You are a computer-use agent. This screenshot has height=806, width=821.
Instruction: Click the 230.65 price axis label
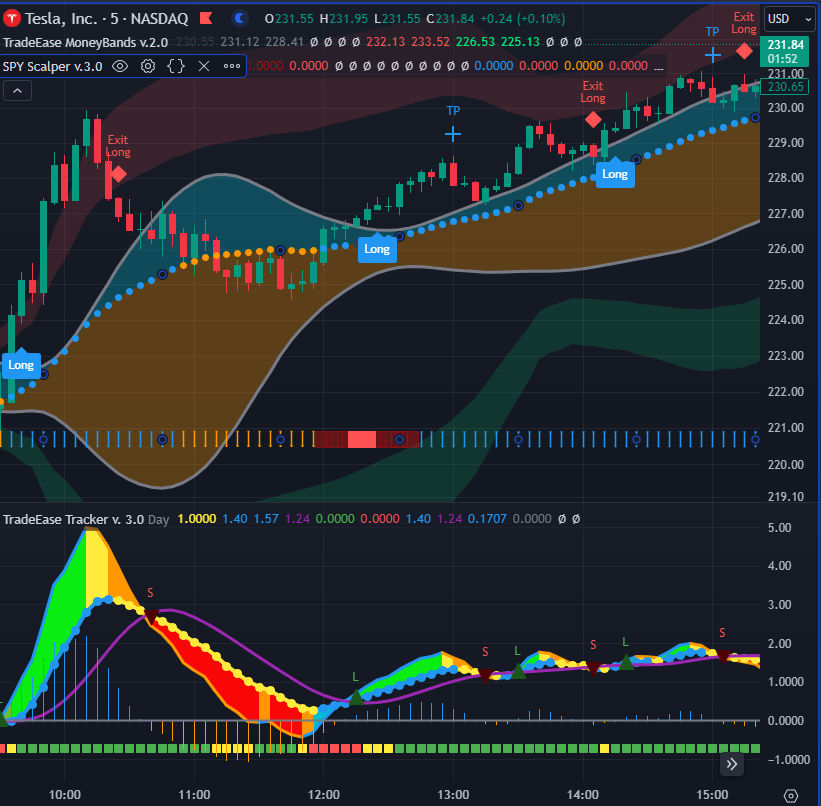click(x=785, y=87)
